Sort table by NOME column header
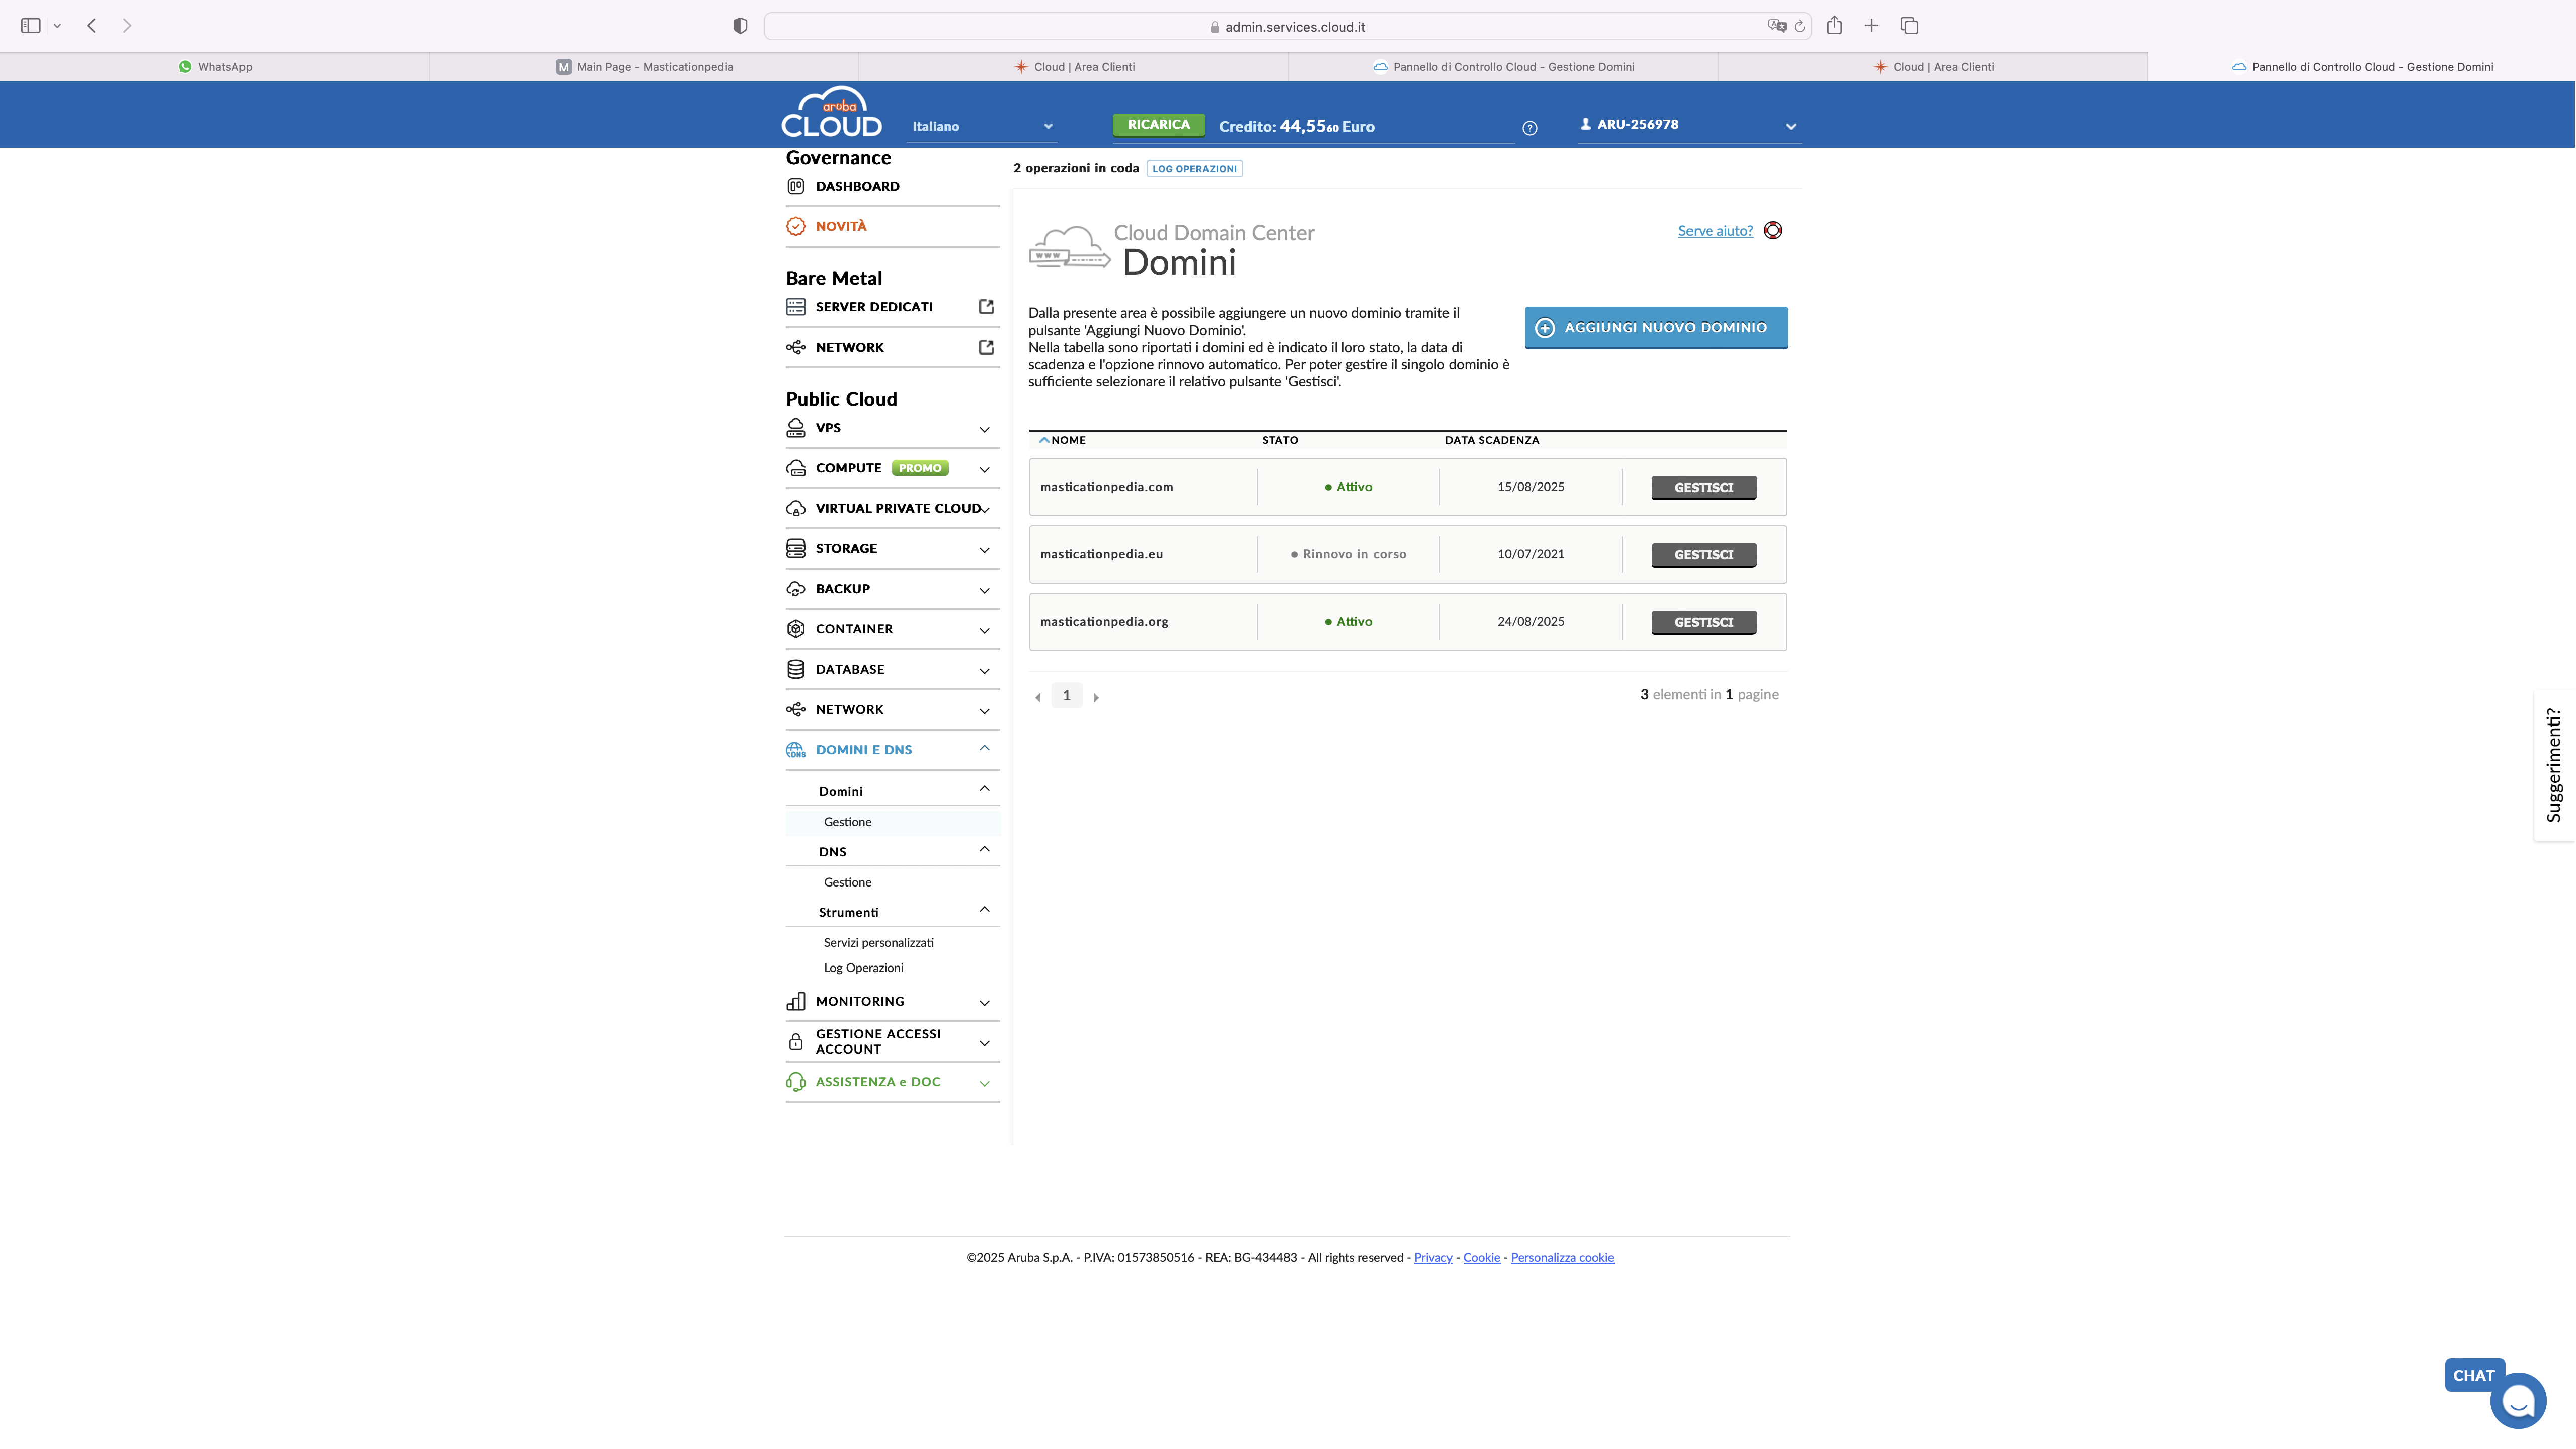Viewport: 2576px width, 1449px height. [1067, 440]
